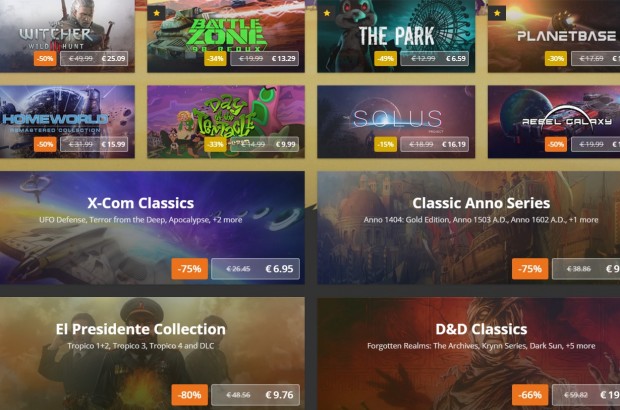
Task: Click the € 6.59 The Park price button
Action: [435, 59]
